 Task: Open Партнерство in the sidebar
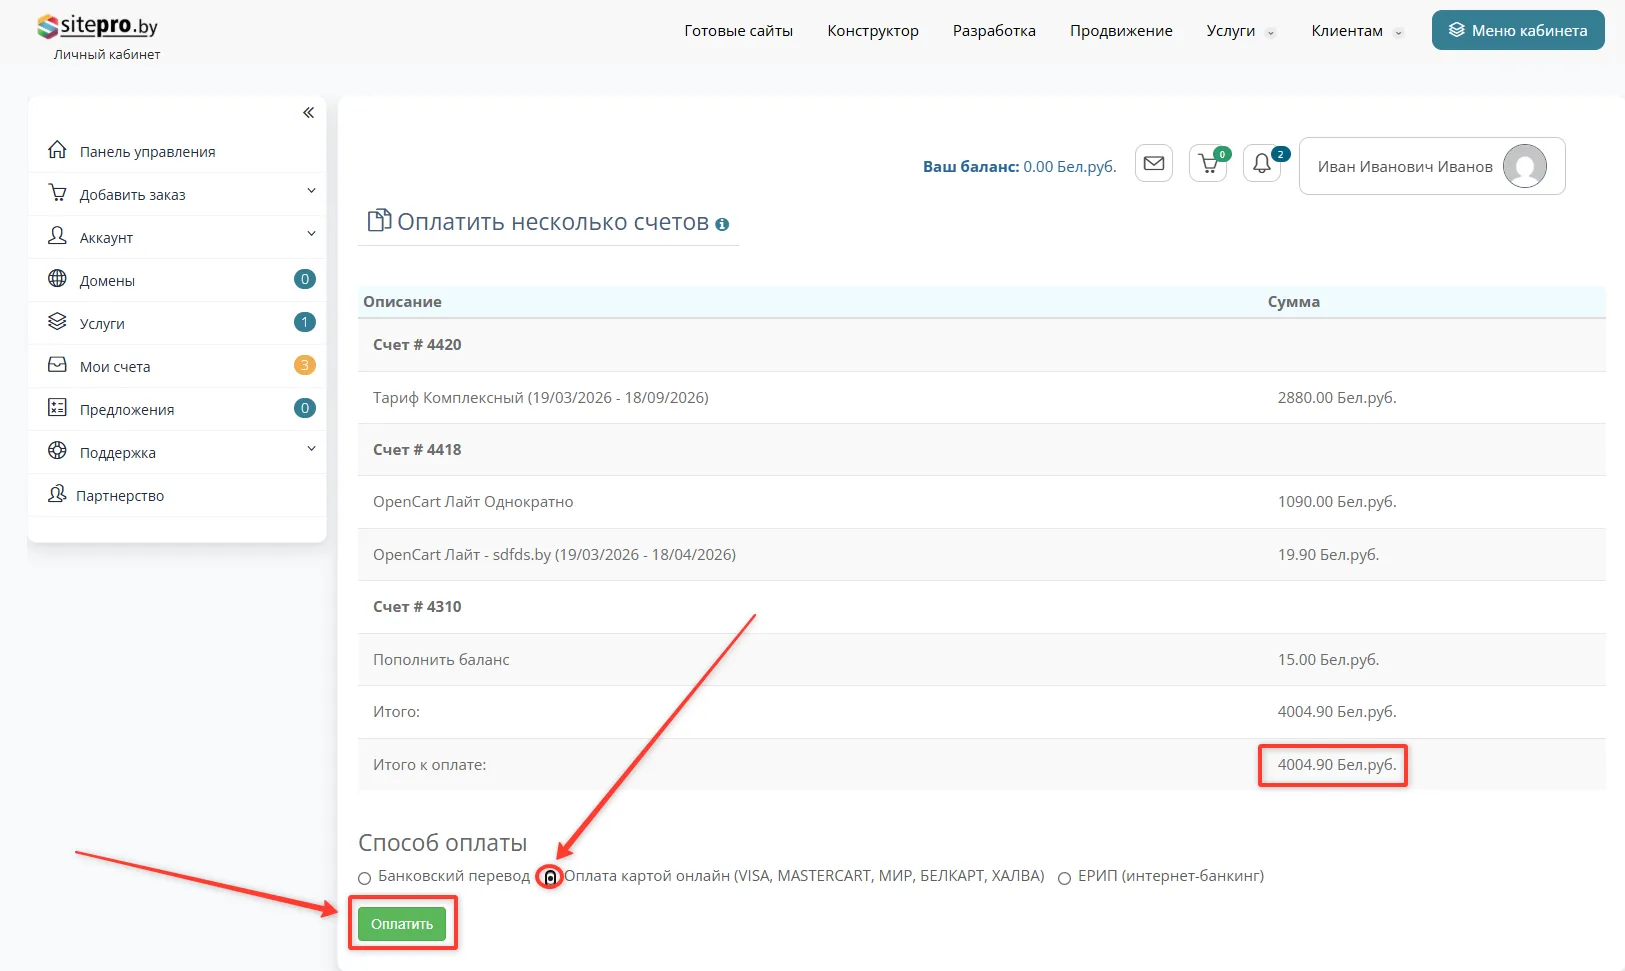click(120, 496)
